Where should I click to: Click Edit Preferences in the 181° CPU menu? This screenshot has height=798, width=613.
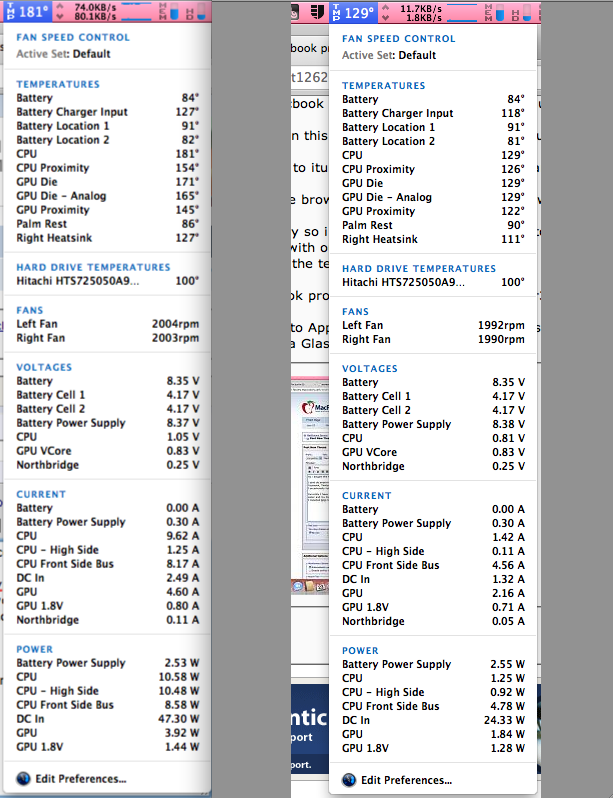(80, 779)
